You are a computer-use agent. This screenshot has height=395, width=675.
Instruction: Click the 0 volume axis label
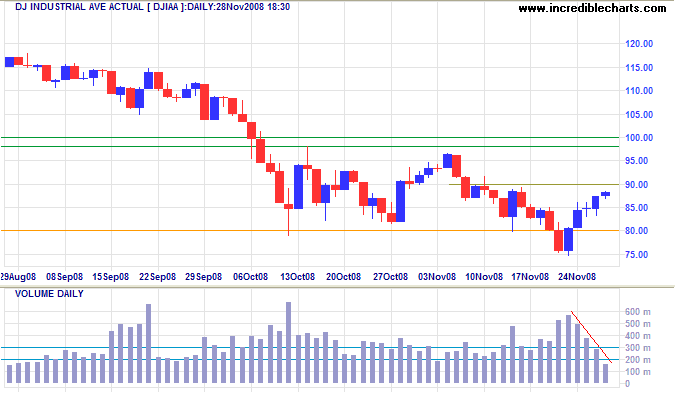pos(628,384)
